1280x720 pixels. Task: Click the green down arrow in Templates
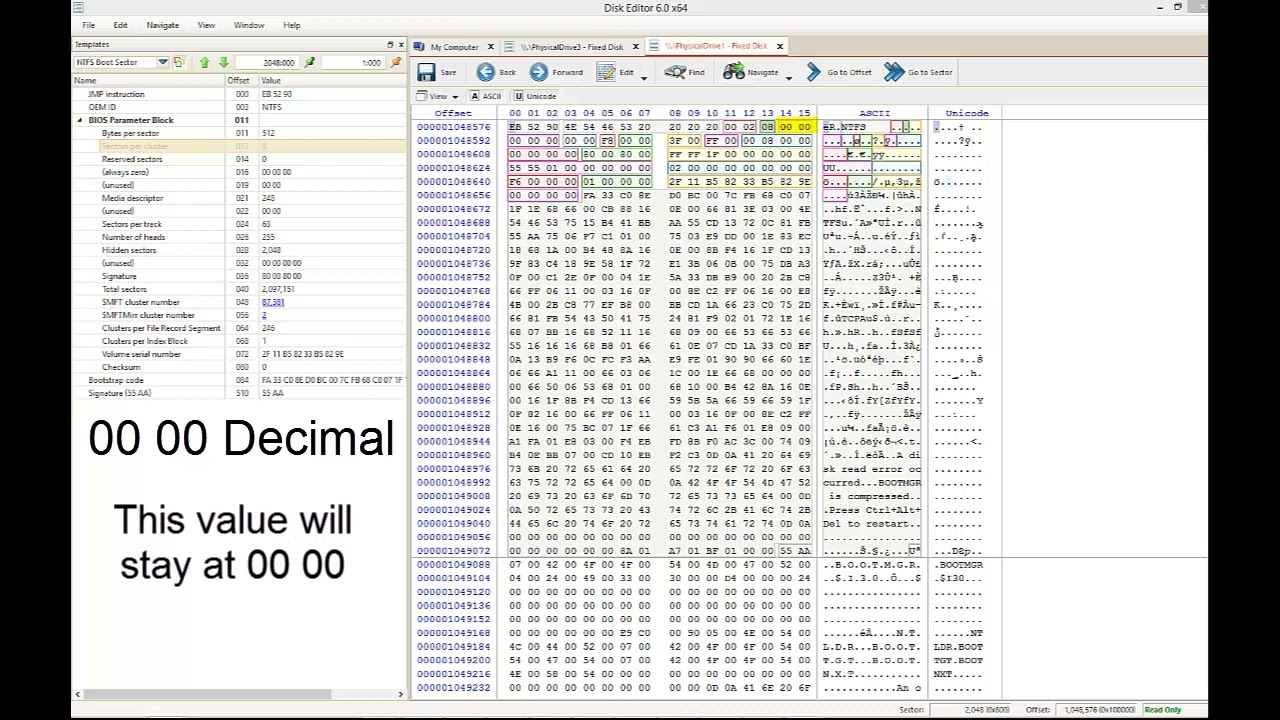[224, 62]
